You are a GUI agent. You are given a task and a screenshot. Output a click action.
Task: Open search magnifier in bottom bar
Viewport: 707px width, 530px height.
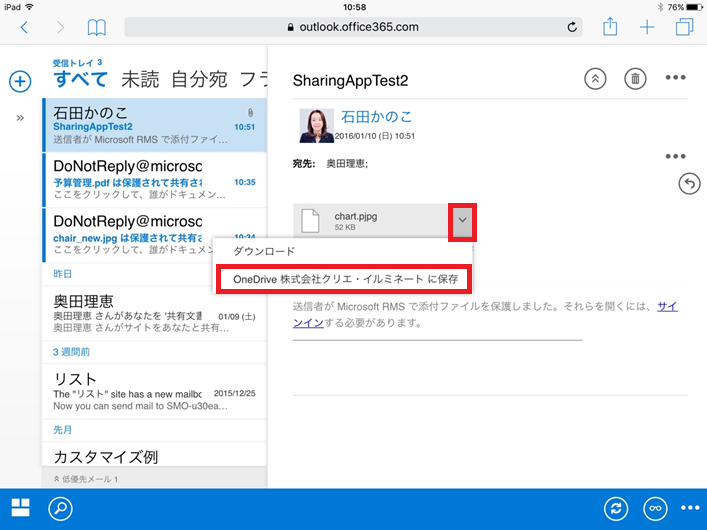tap(60, 509)
